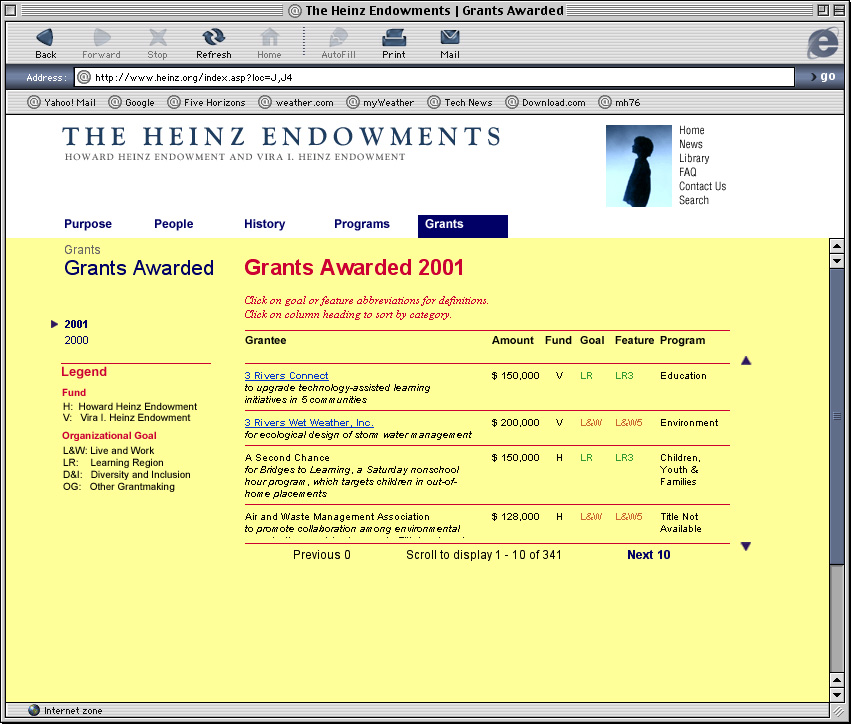
Task: Click the silhouette photo thumbnail
Action: click(x=638, y=166)
